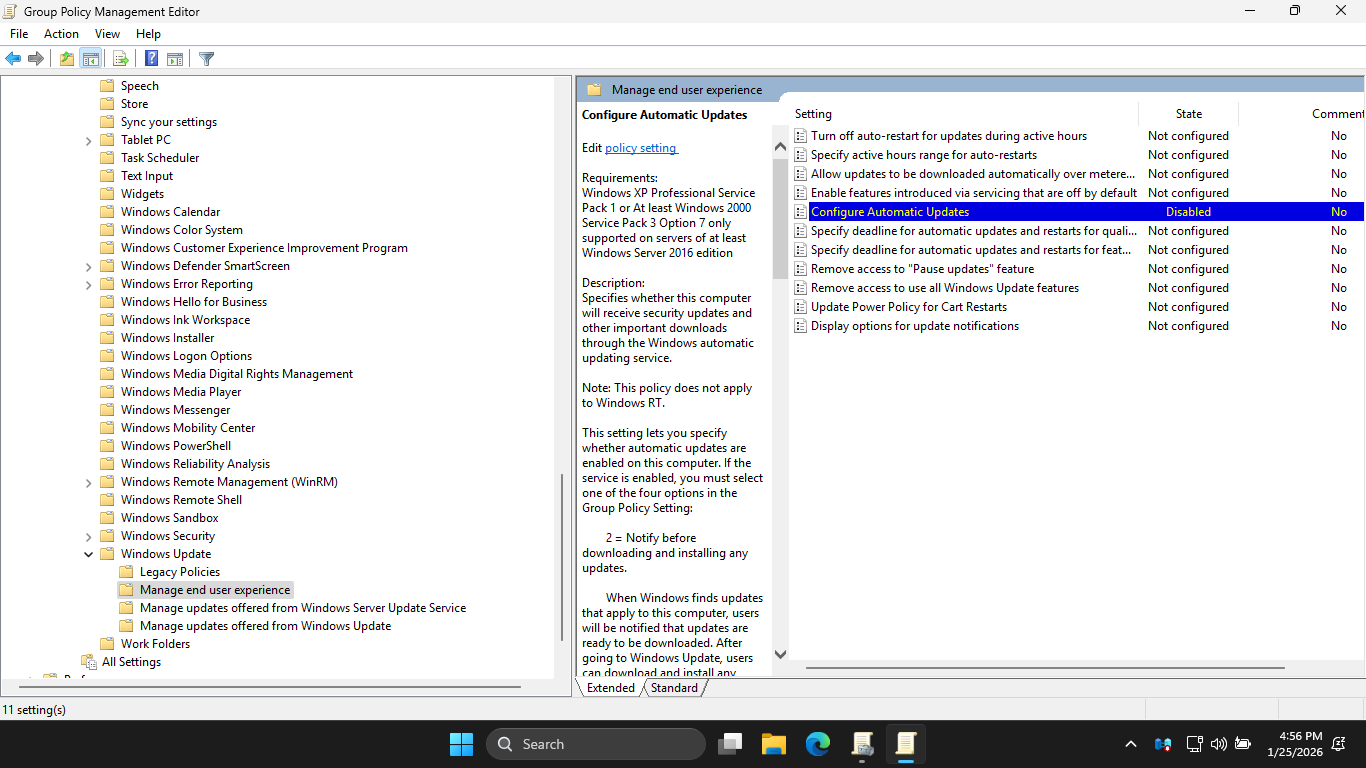Click the Export List toolbar icon

[x=120, y=59]
